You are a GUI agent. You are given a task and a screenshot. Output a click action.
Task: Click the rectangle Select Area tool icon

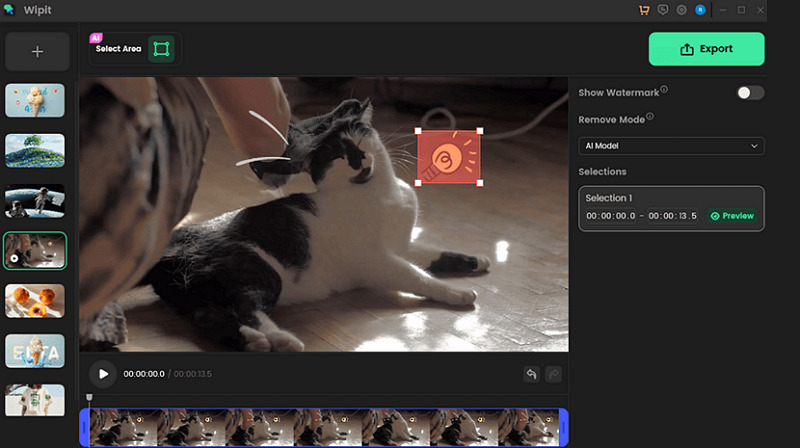click(161, 49)
